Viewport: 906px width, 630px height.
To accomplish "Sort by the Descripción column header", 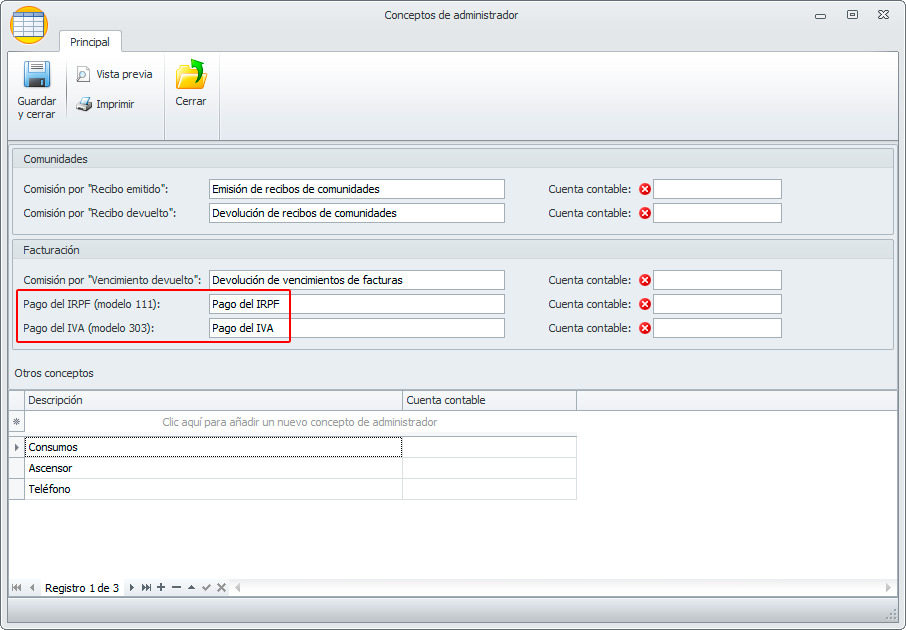I will 213,401.
